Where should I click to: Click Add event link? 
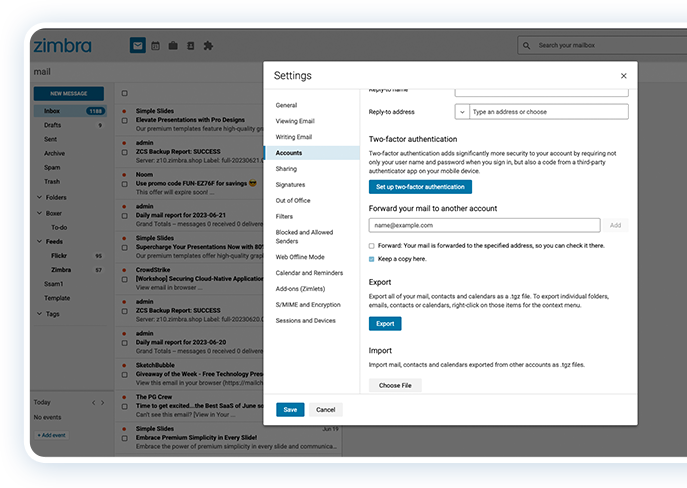pyautogui.click(x=52, y=435)
